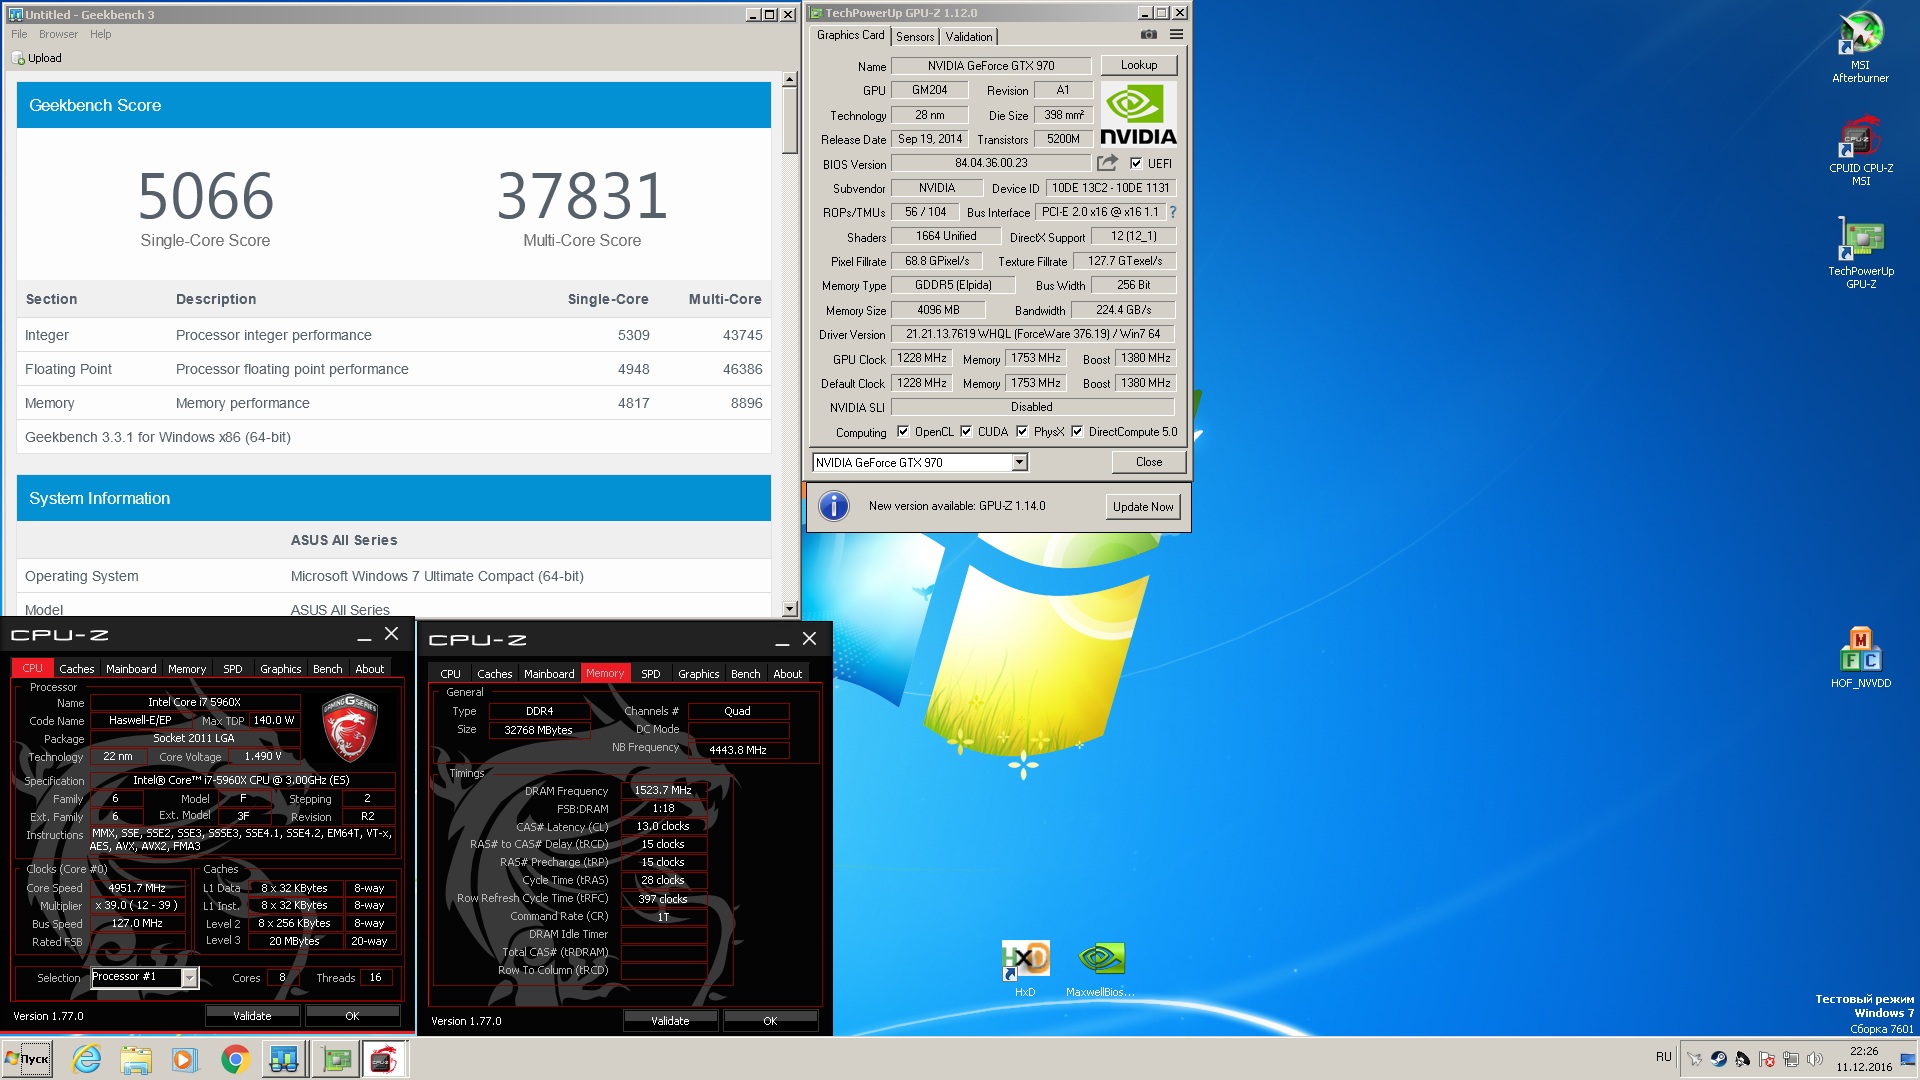This screenshot has width=1920, height=1080.
Task: Open HOF_NVVDD desktop icon
Action: click(1860, 658)
